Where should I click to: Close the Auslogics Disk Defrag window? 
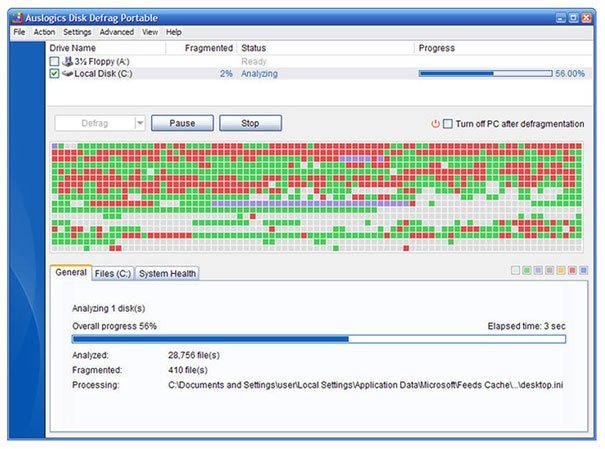tap(586, 18)
